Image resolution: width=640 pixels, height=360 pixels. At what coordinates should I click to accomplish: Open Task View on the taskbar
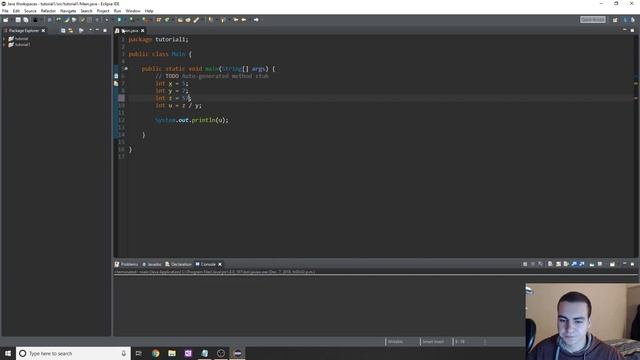[x=138, y=353]
